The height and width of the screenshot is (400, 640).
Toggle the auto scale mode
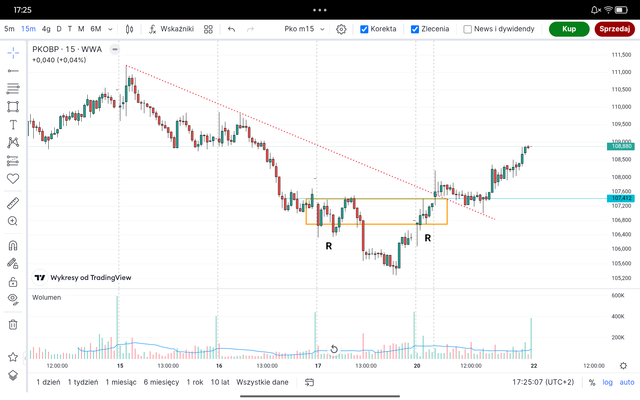[x=627, y=382]
